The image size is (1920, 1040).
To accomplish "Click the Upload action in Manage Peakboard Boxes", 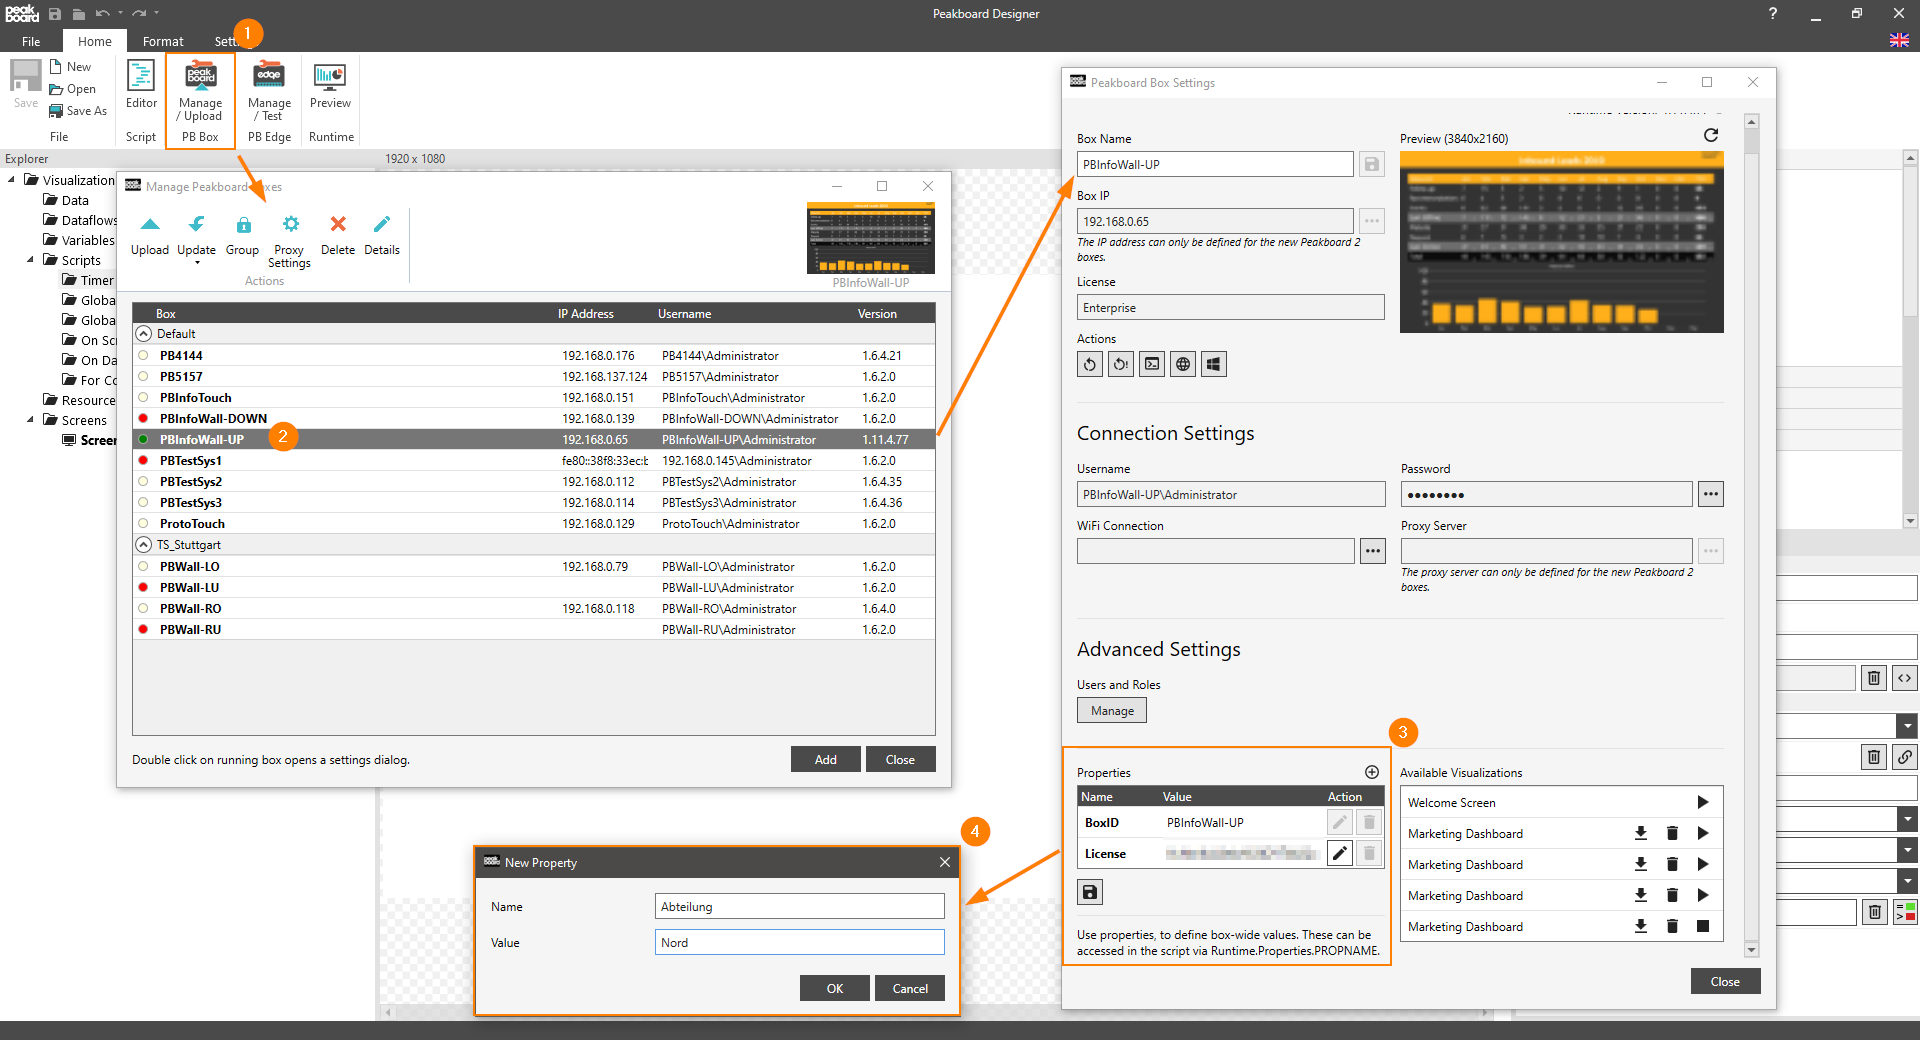I will click(x=150, y=236).
